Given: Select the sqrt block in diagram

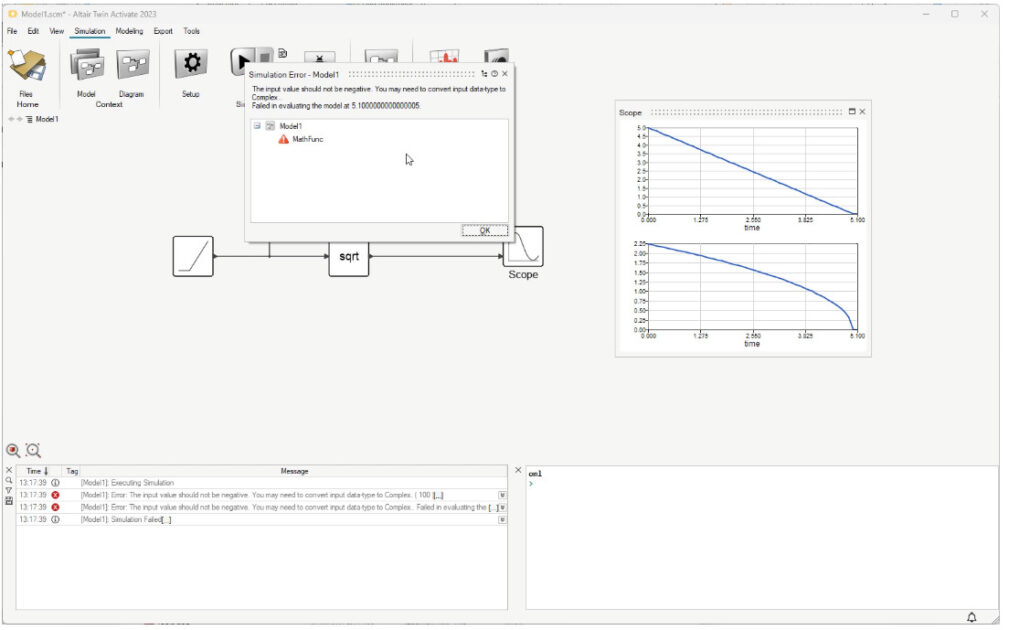Looking at the screenshot, I should tap(348, 257).
